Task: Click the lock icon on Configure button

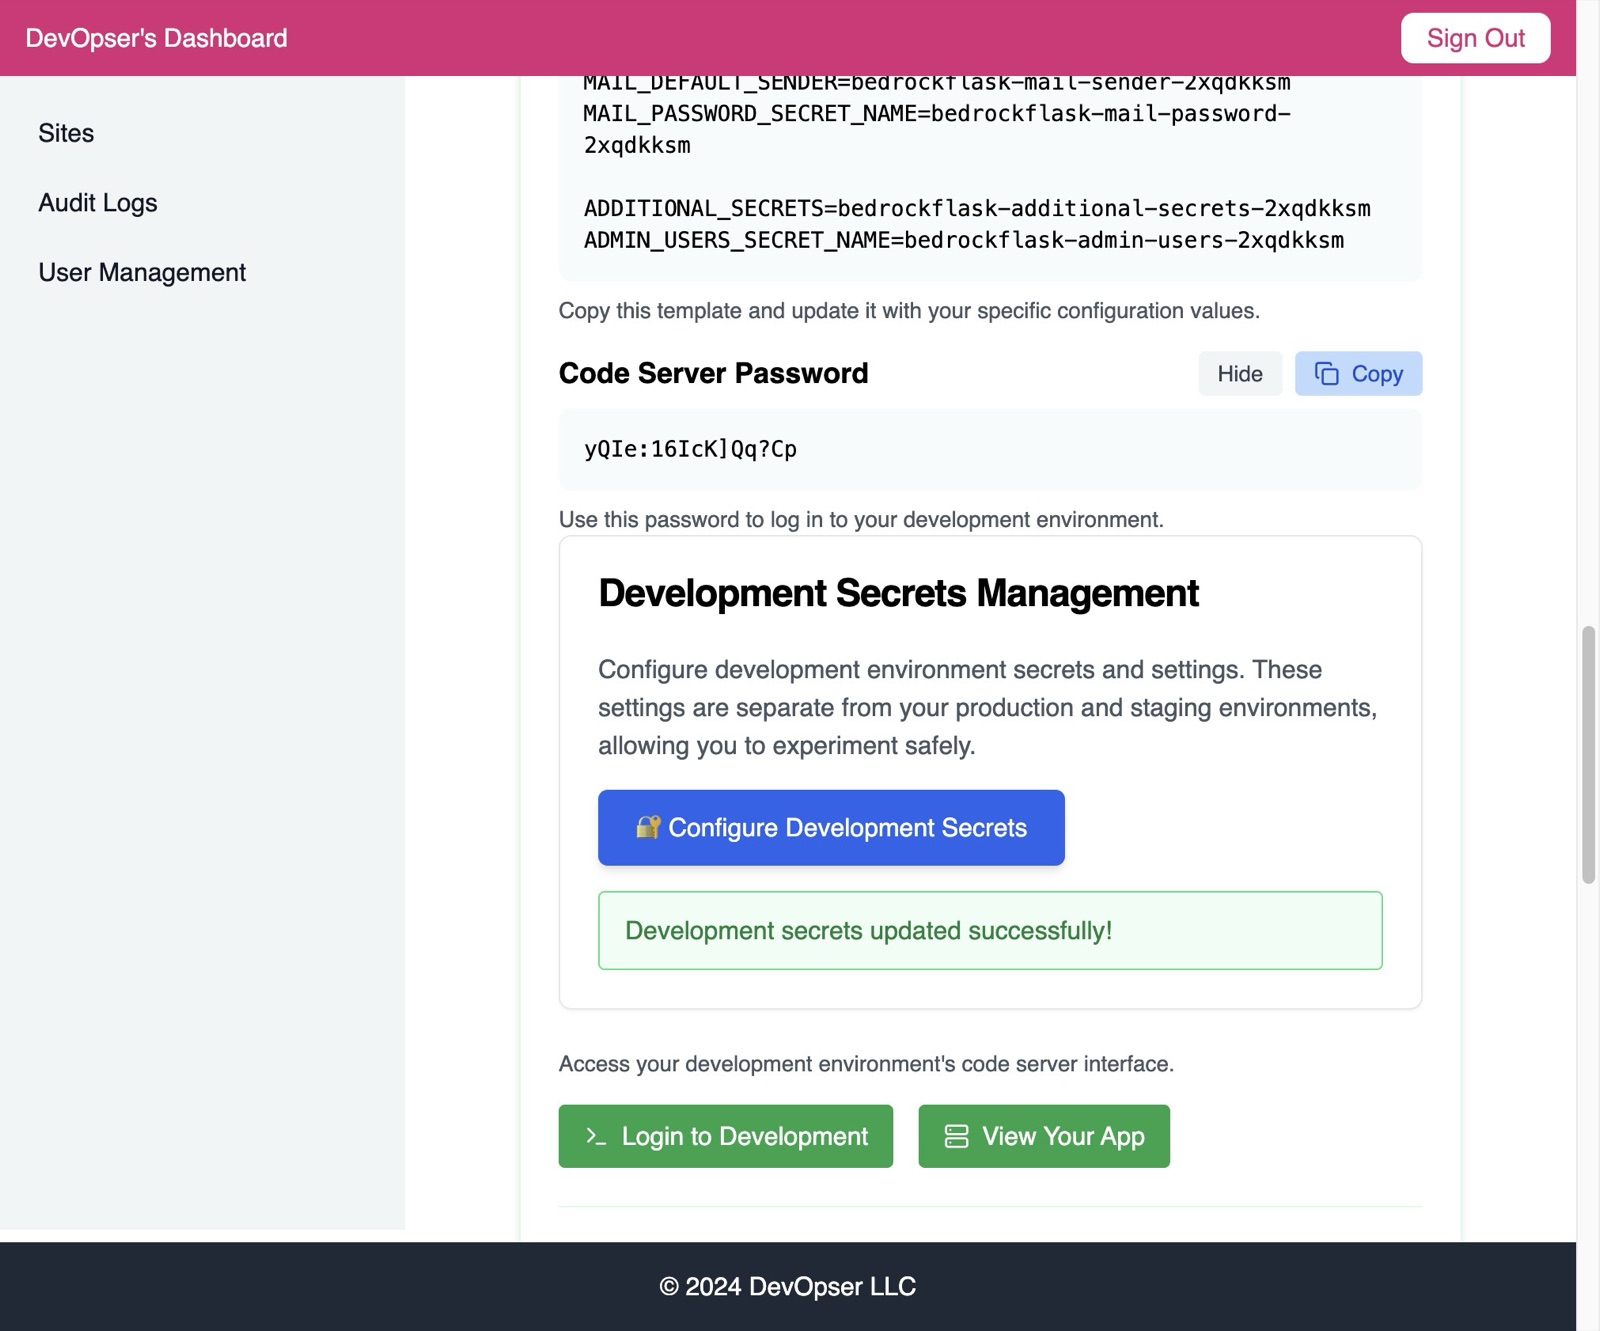Action: (648, 827)
